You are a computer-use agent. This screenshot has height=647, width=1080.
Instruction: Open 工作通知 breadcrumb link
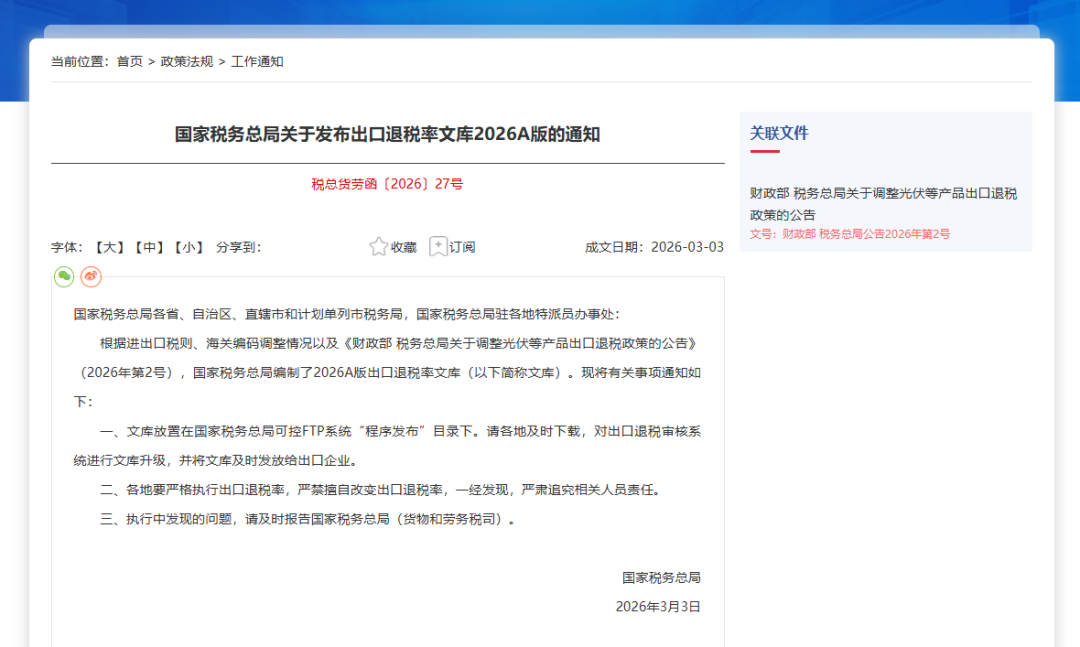[x=257, y=61]
